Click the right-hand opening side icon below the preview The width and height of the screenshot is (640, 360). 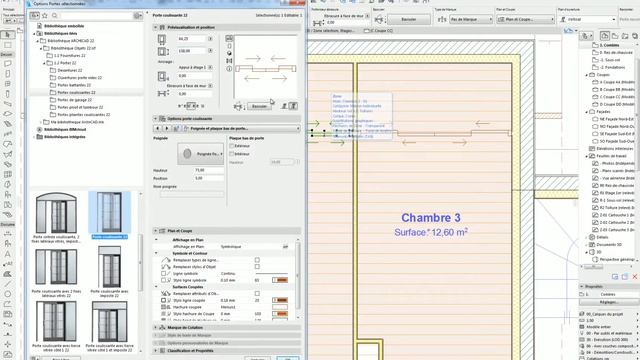[x=293, y=106]
